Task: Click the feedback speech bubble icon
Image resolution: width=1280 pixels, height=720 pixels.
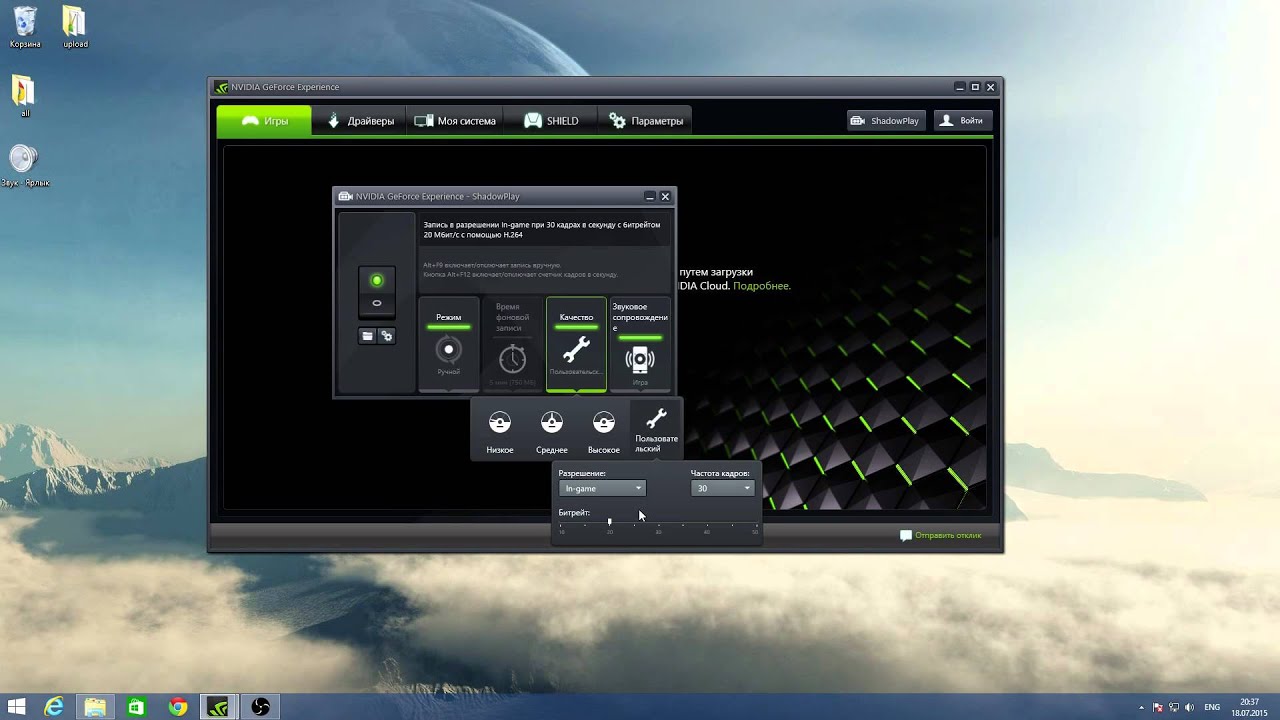Action: [906, 535]
